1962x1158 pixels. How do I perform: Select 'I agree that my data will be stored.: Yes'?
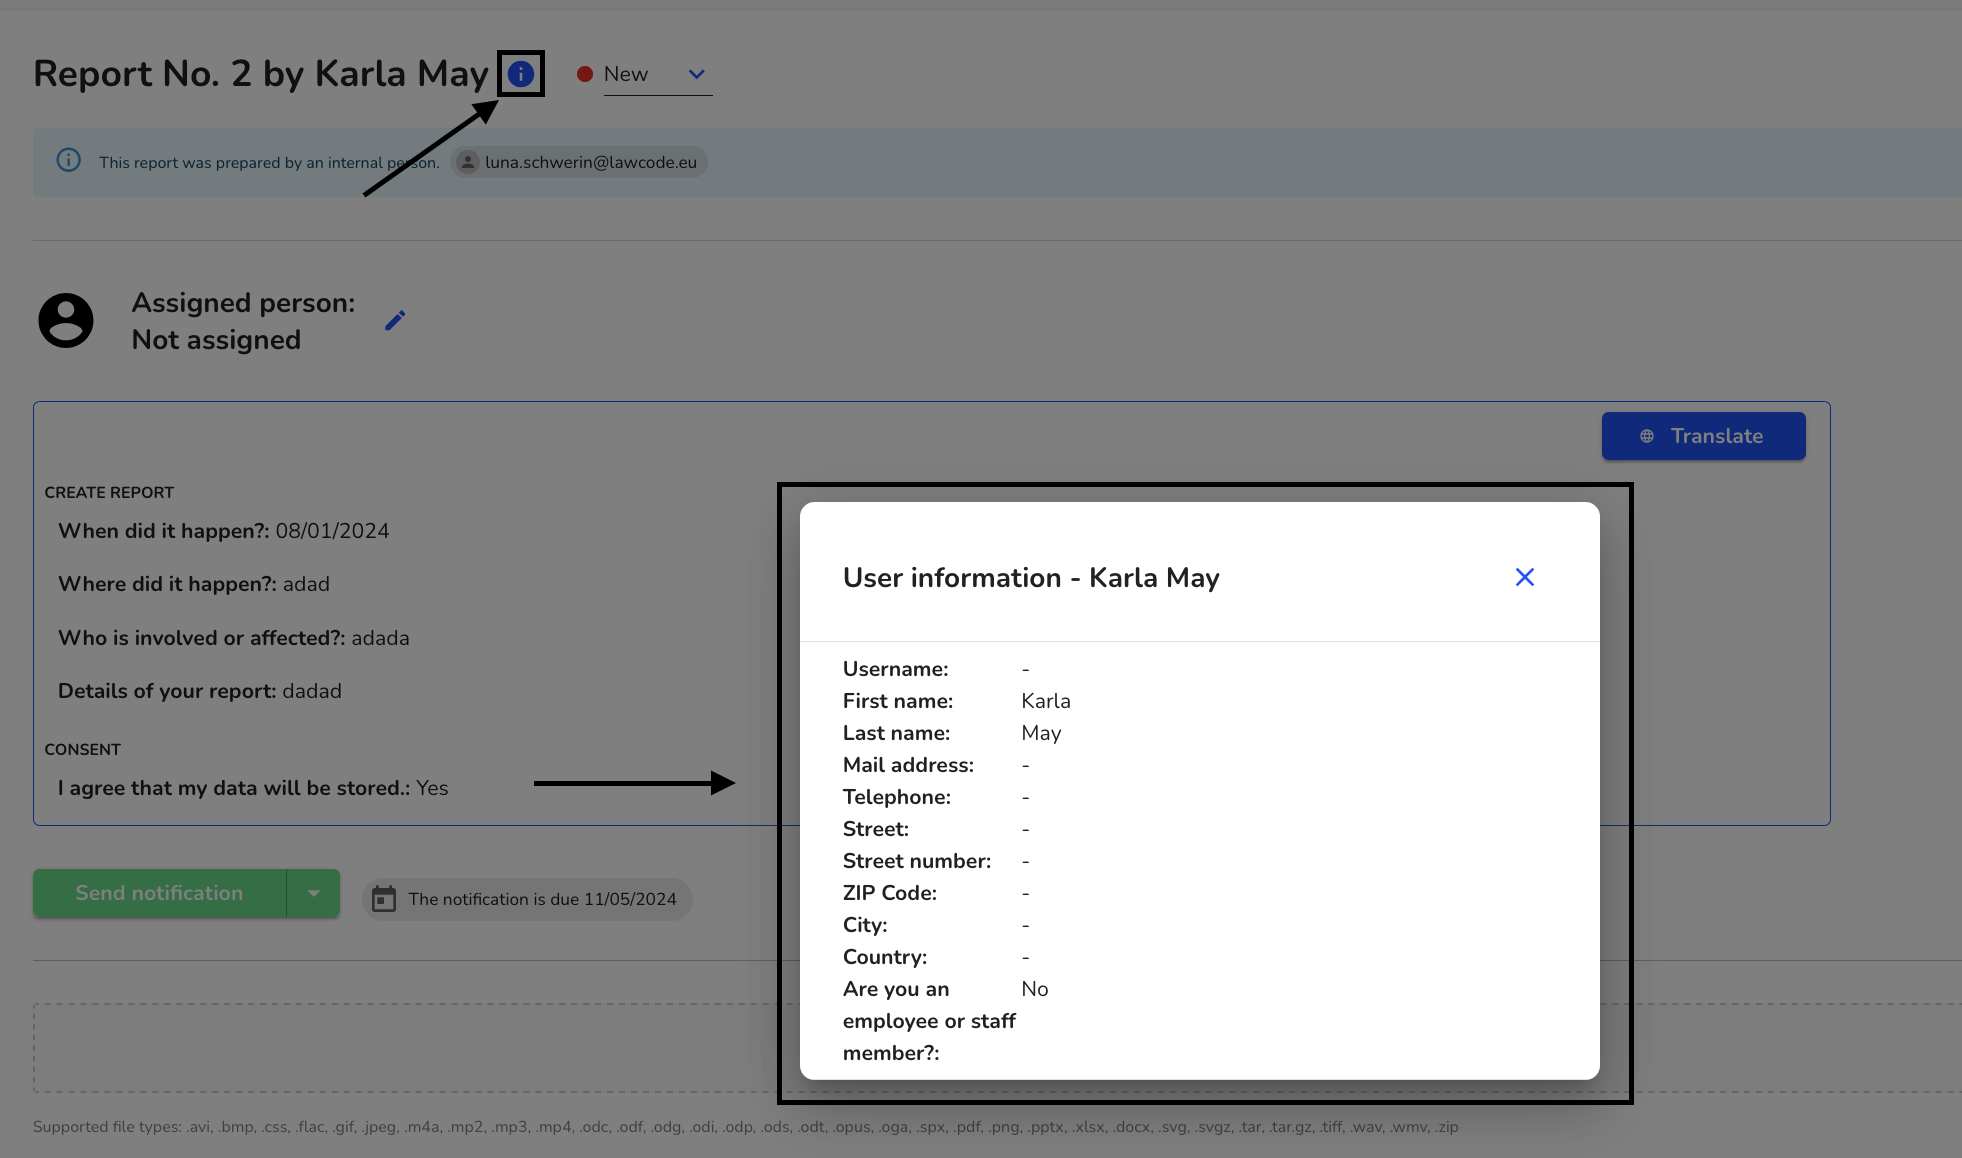(253, 788)
